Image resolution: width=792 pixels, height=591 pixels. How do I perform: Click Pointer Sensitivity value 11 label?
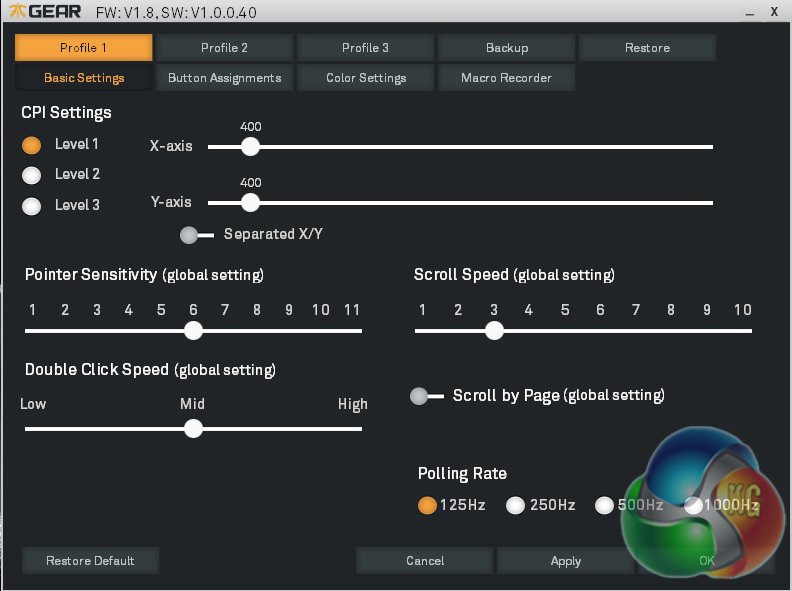tap(352, 310)
